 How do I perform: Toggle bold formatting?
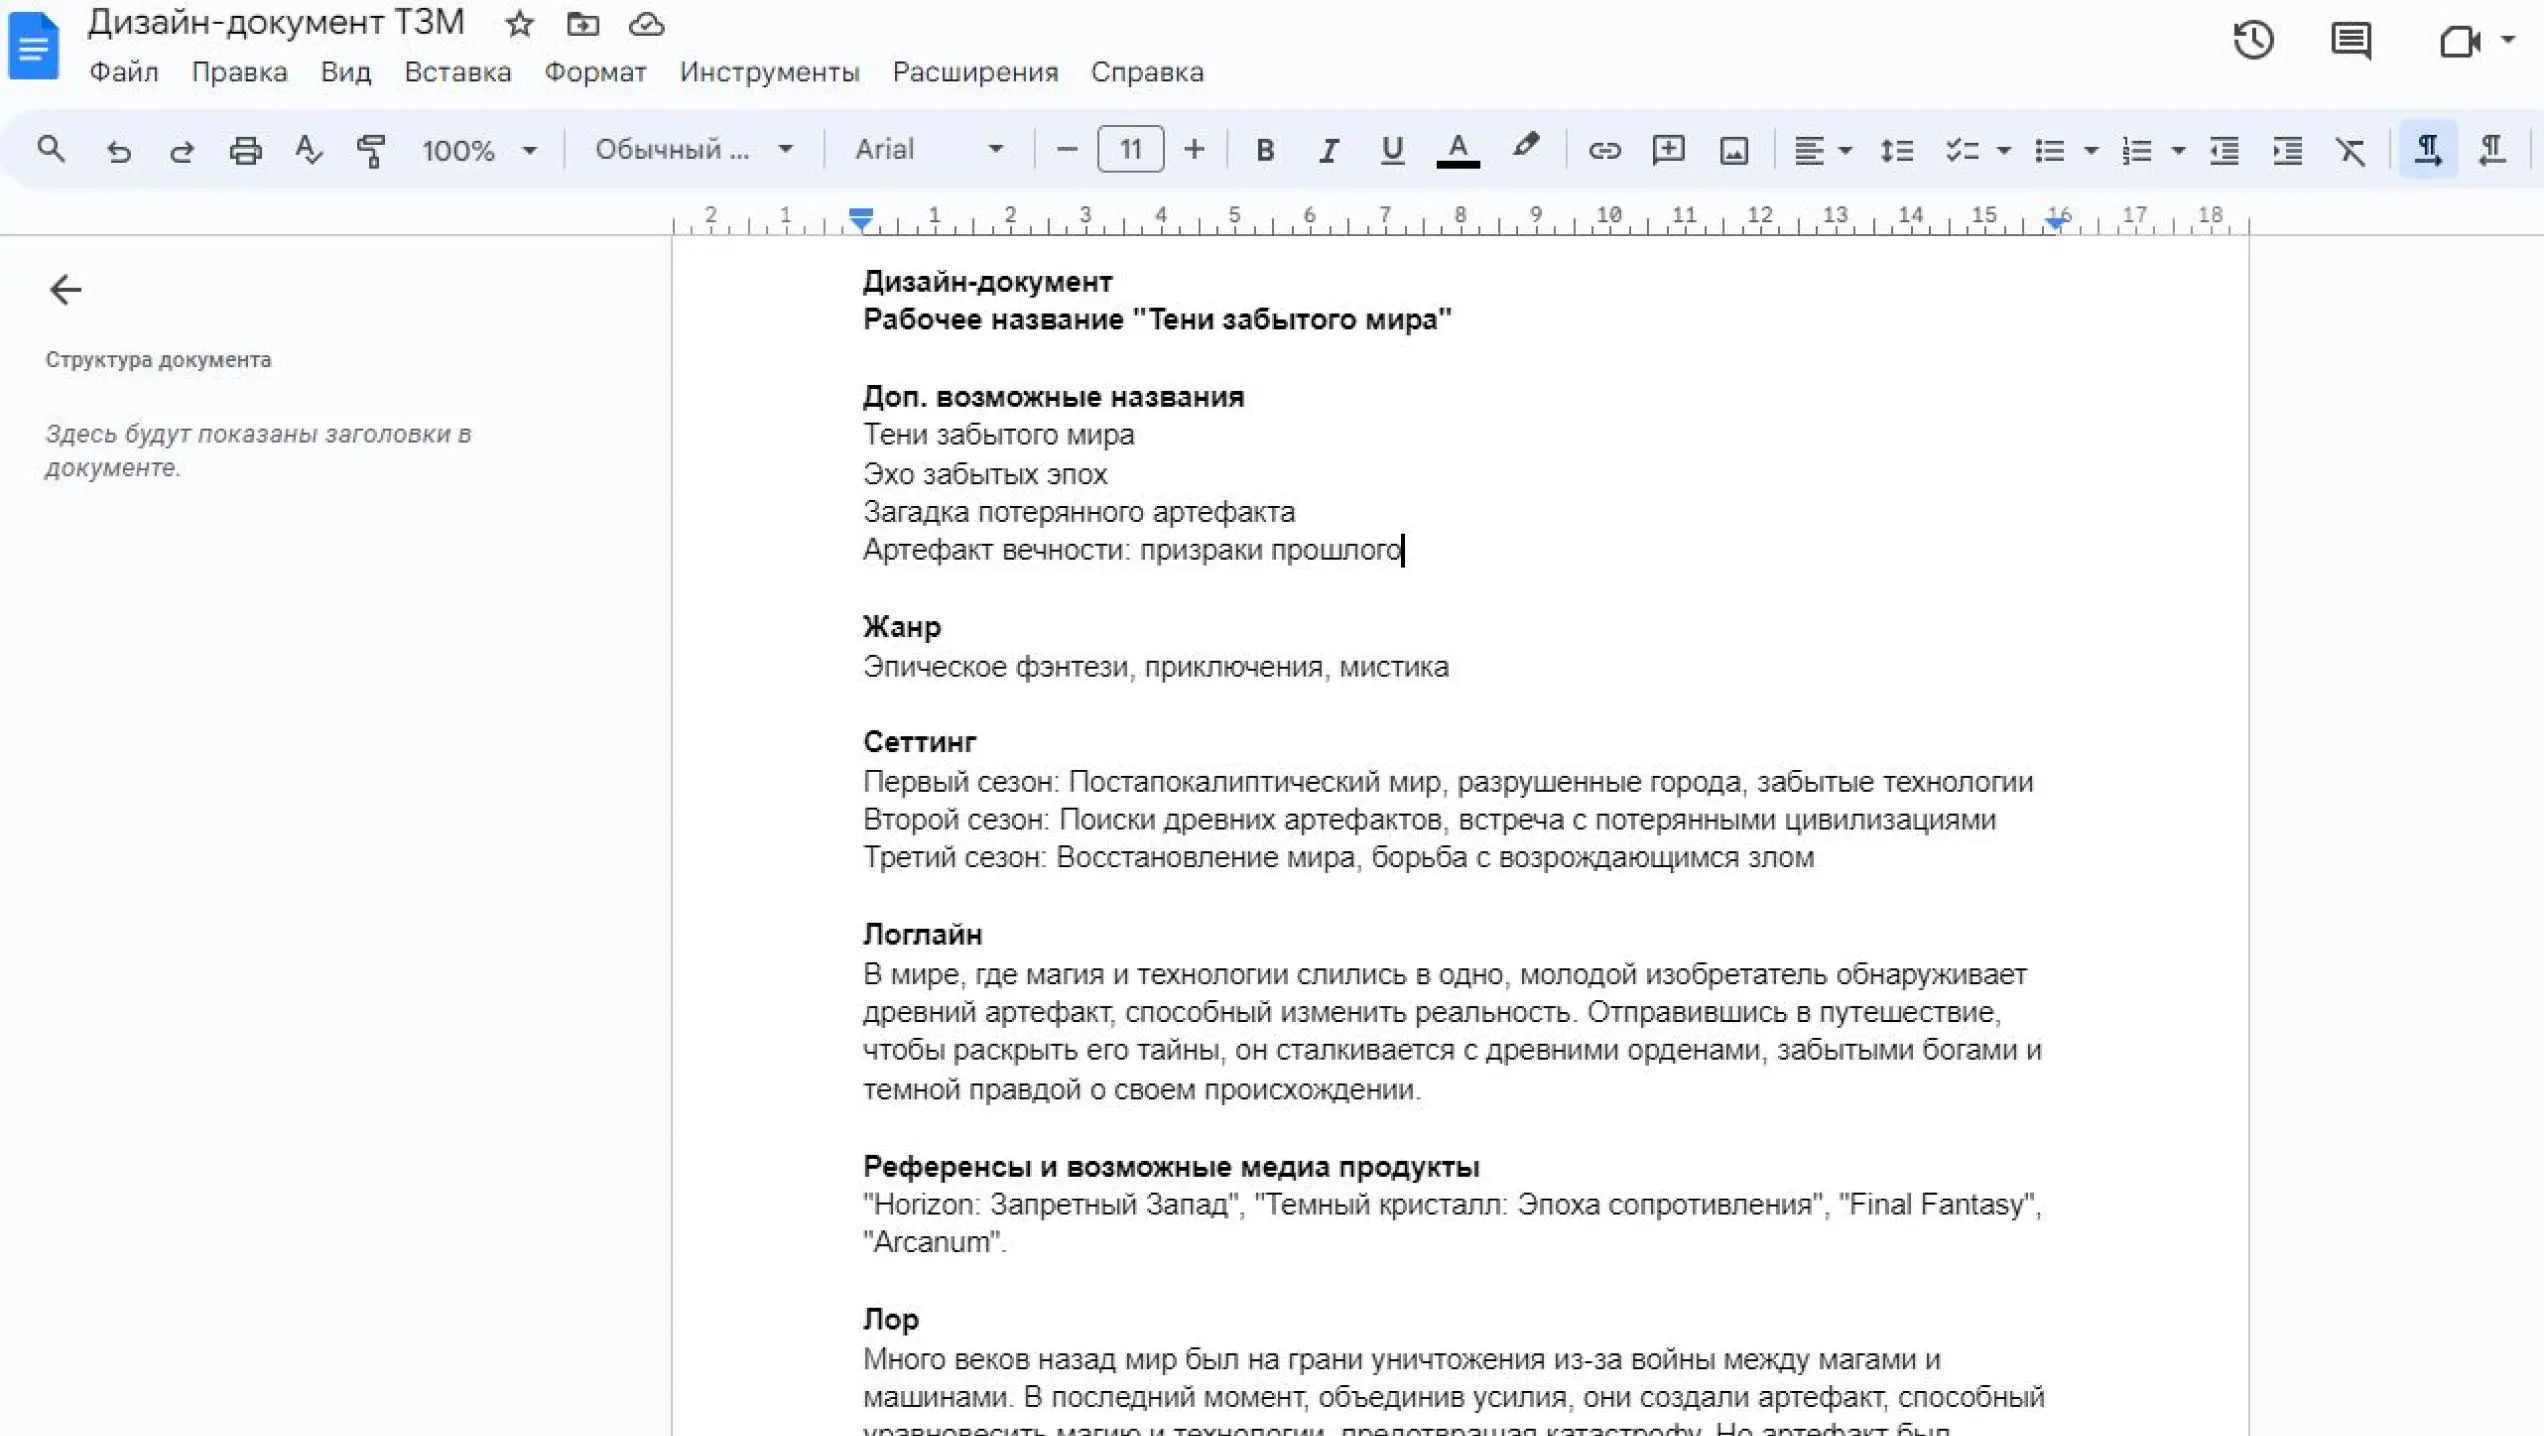[1264, 150]
